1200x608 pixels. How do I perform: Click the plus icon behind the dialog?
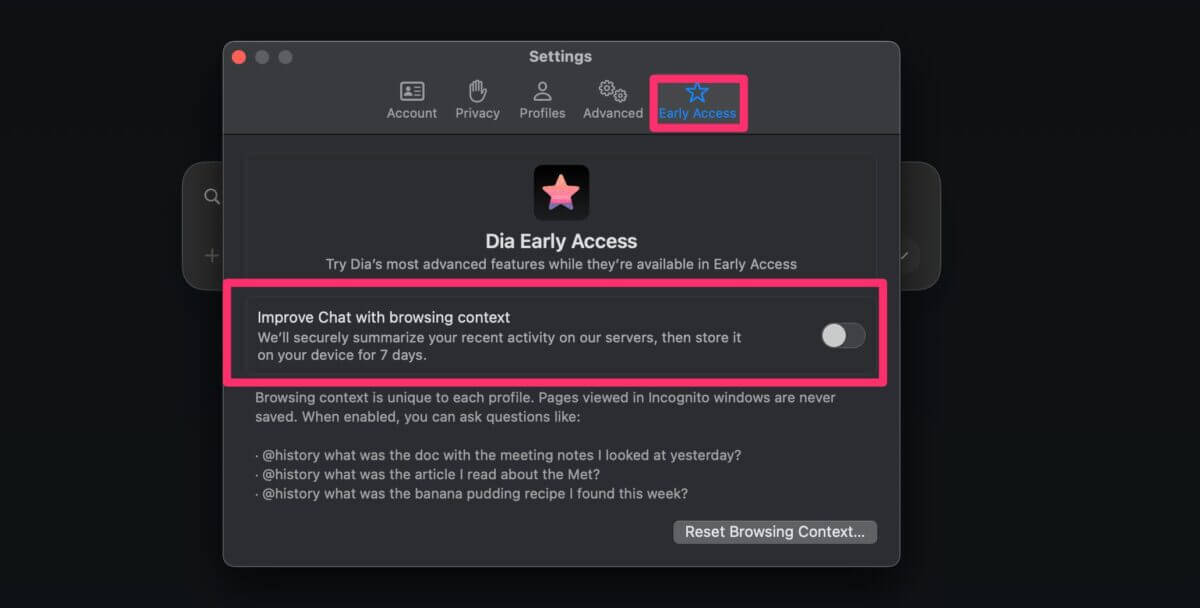coord(212,255)
